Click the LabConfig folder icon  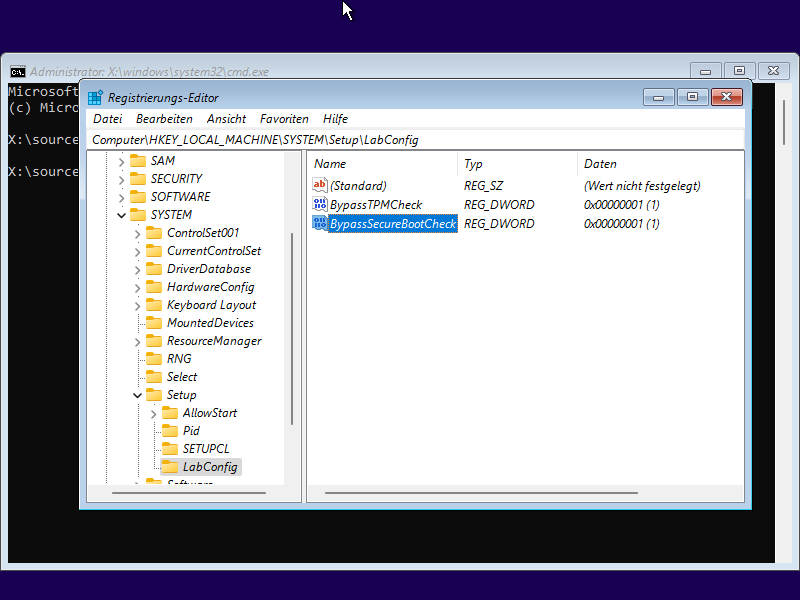coord(170,467)
